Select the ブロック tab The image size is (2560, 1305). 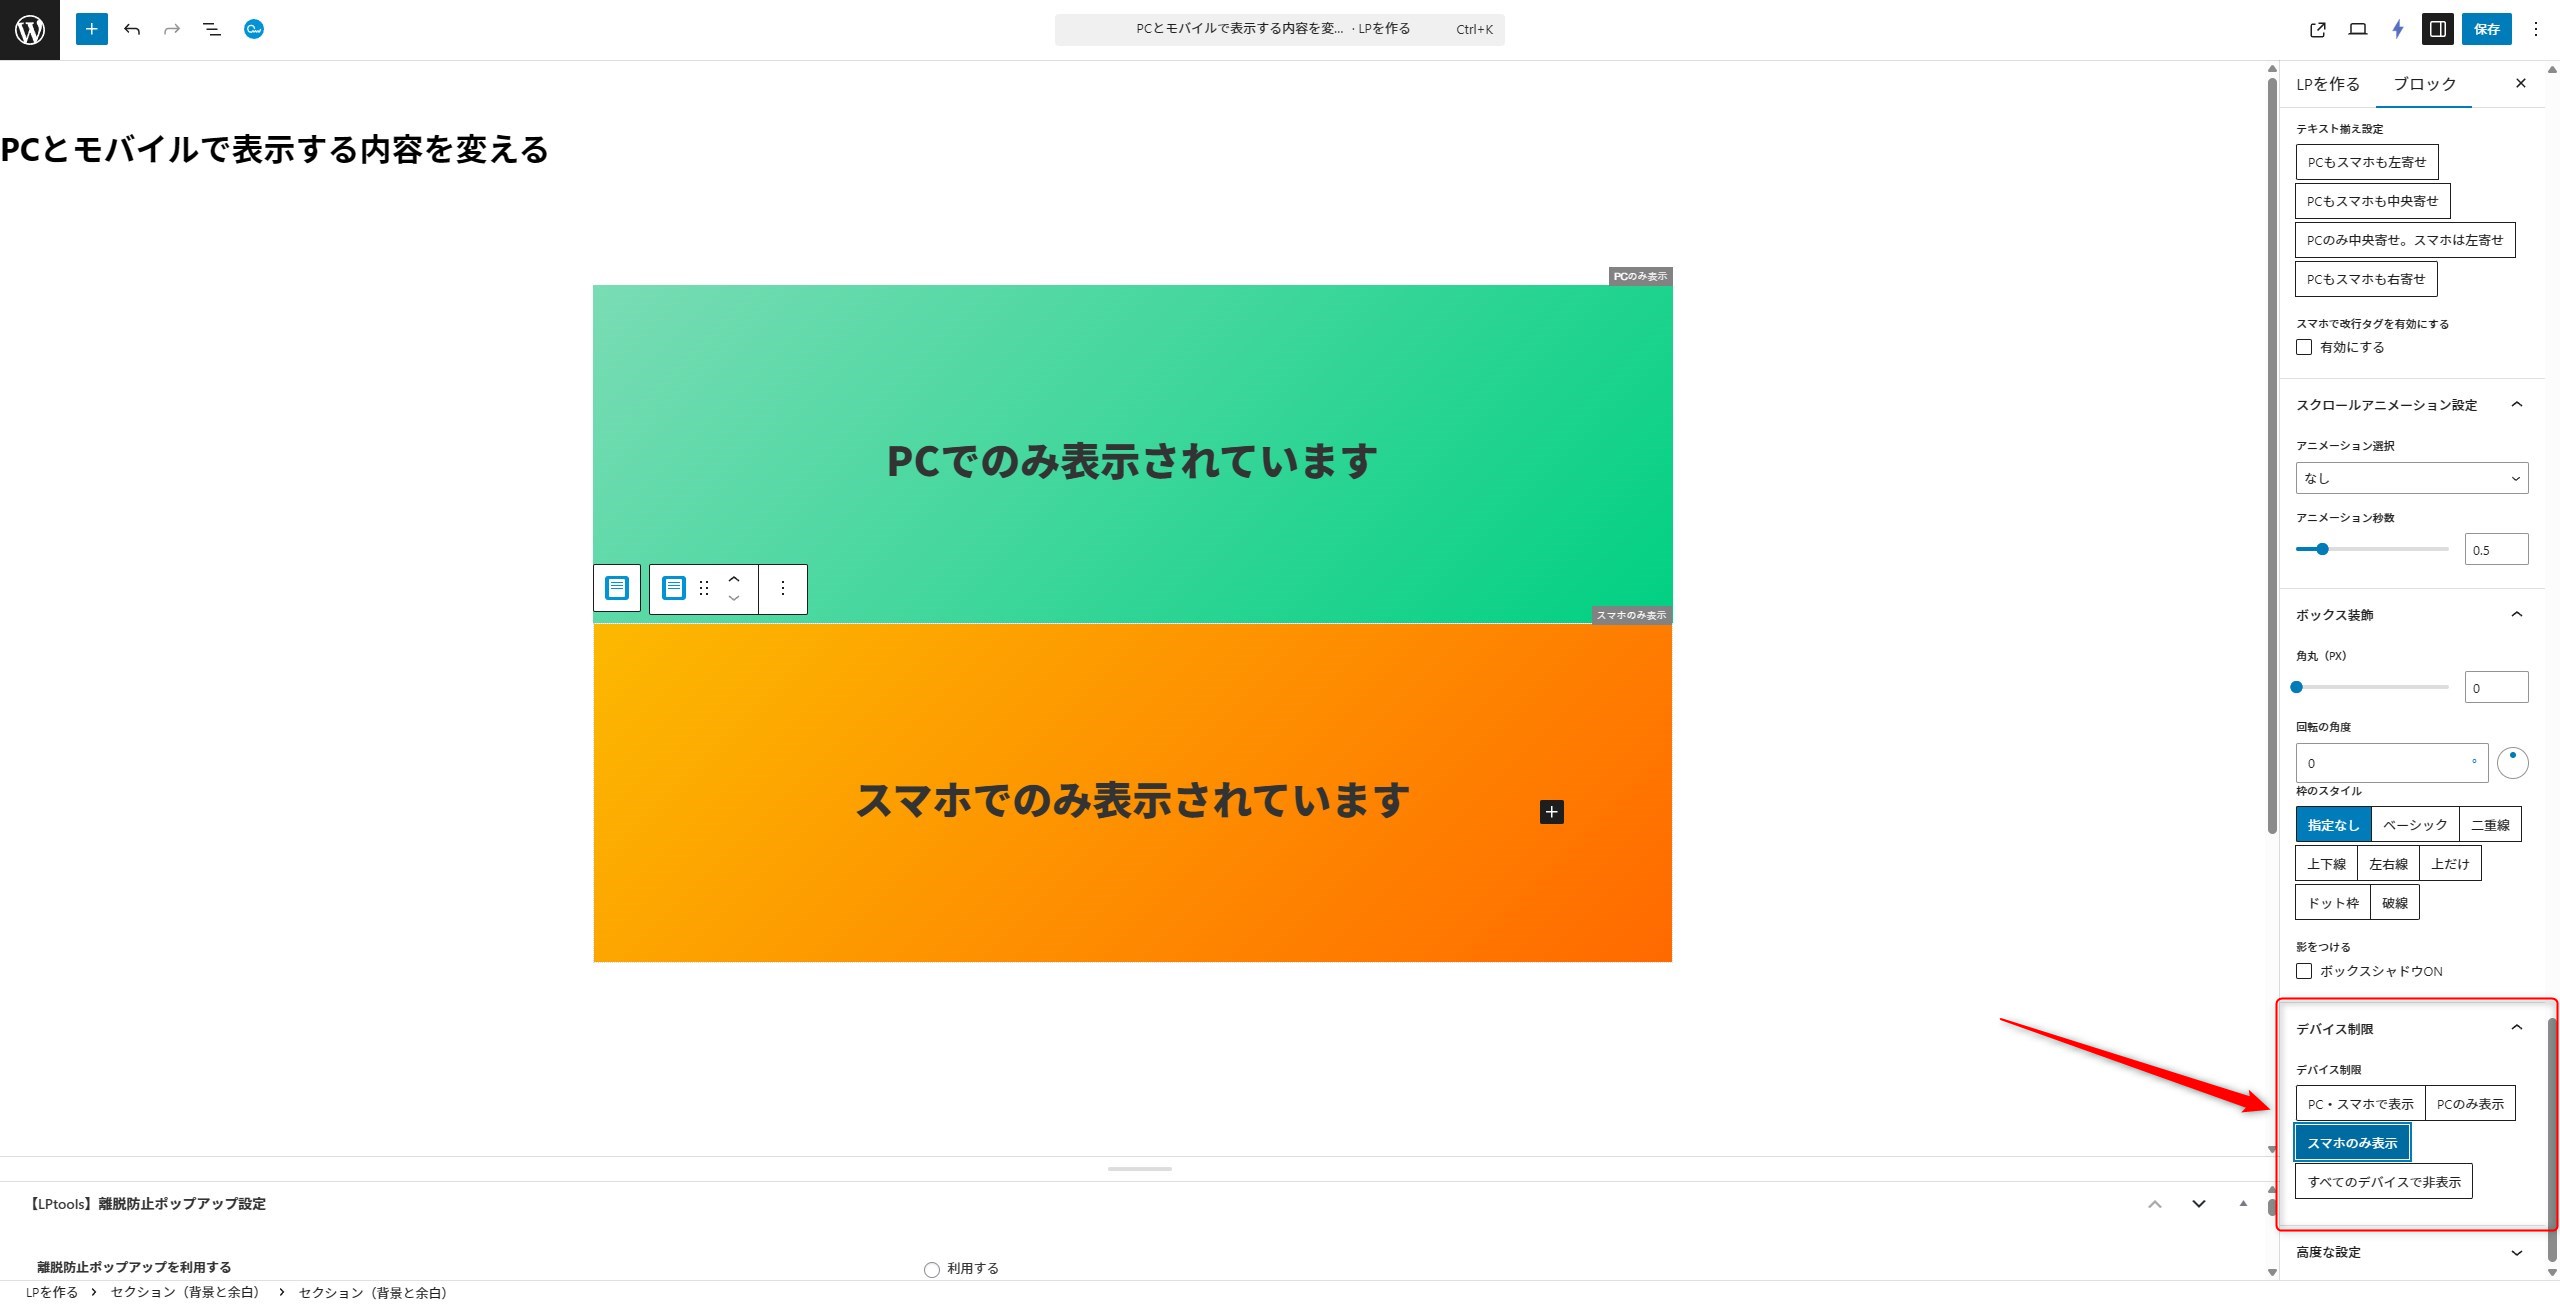[2424, 84]
